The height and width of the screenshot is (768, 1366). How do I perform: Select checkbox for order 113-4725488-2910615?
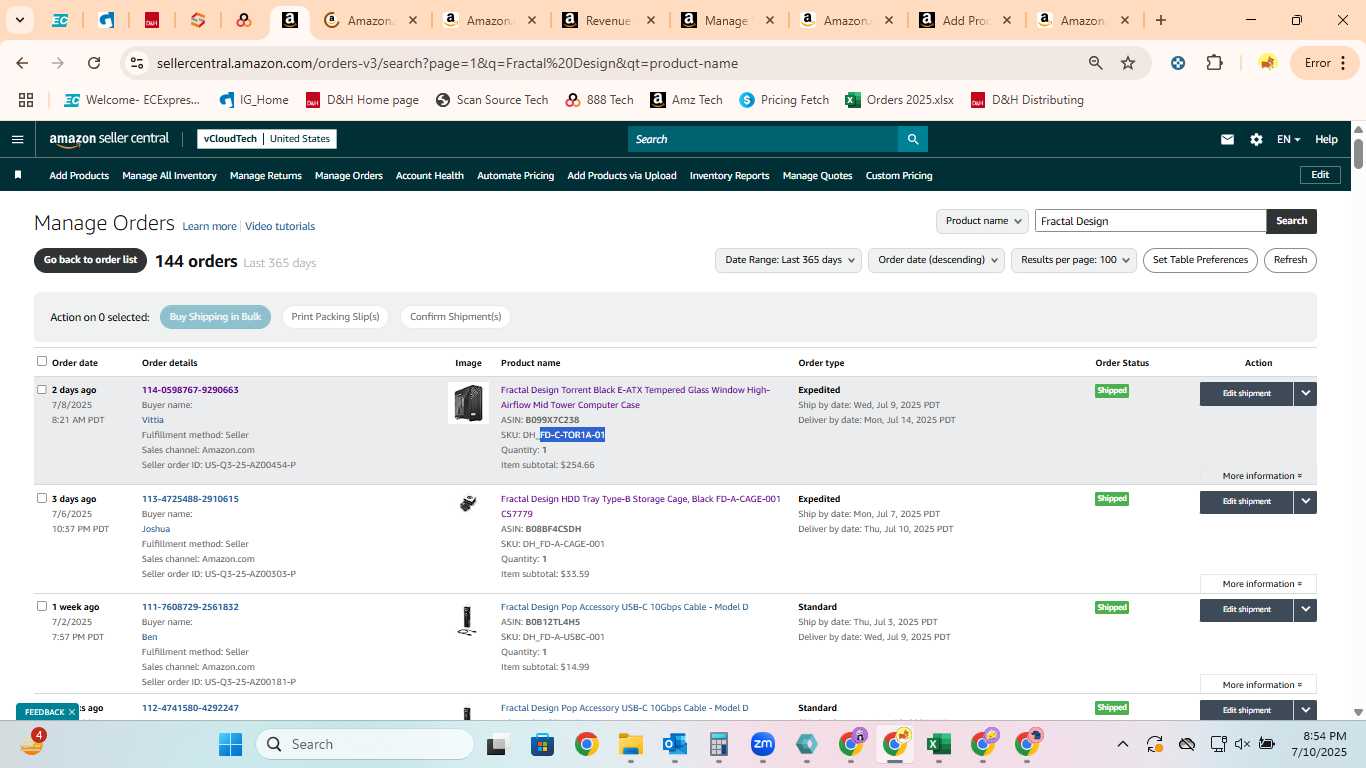pyautogui.click(x=42, y=498)
